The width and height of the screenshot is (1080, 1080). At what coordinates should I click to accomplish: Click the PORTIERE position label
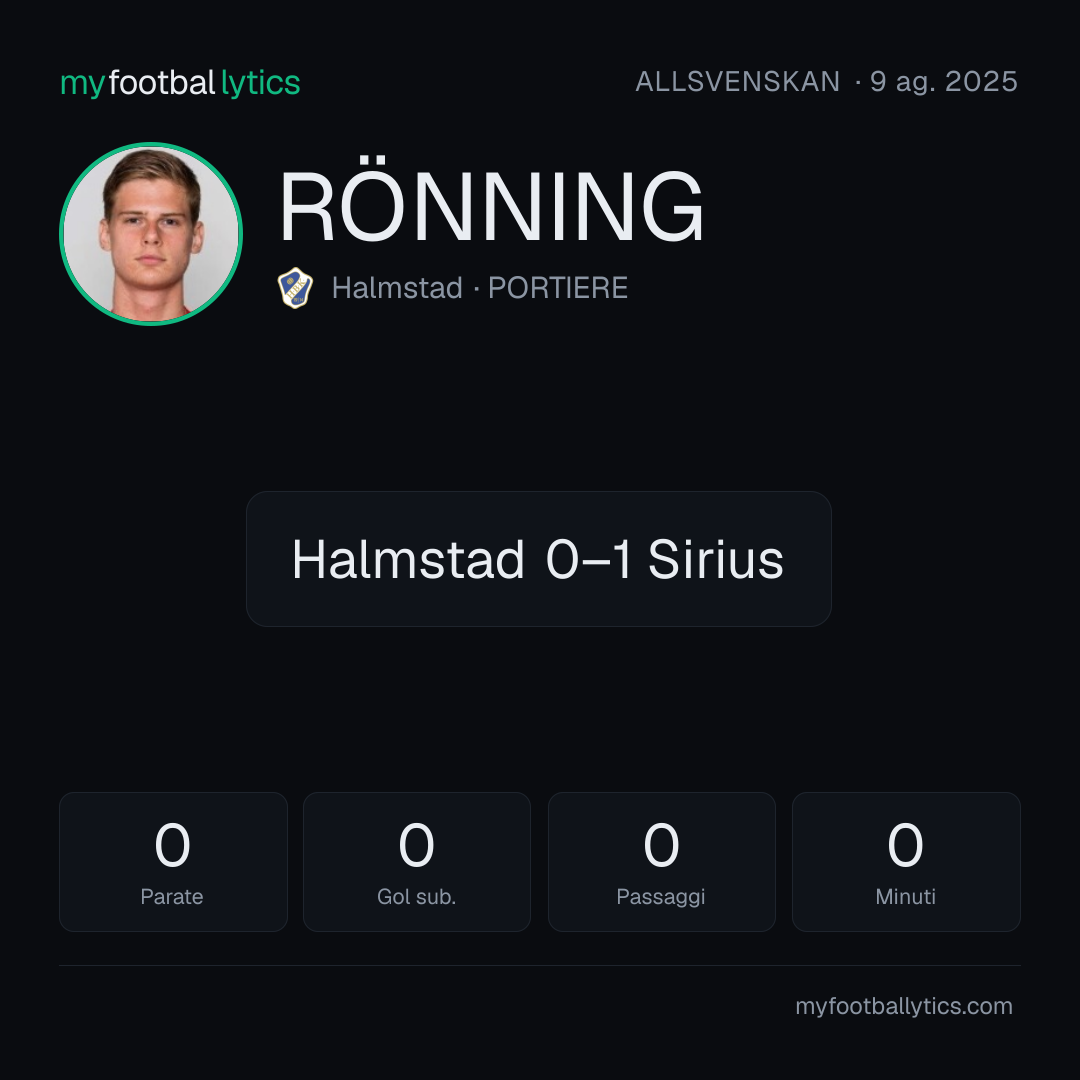558,288
